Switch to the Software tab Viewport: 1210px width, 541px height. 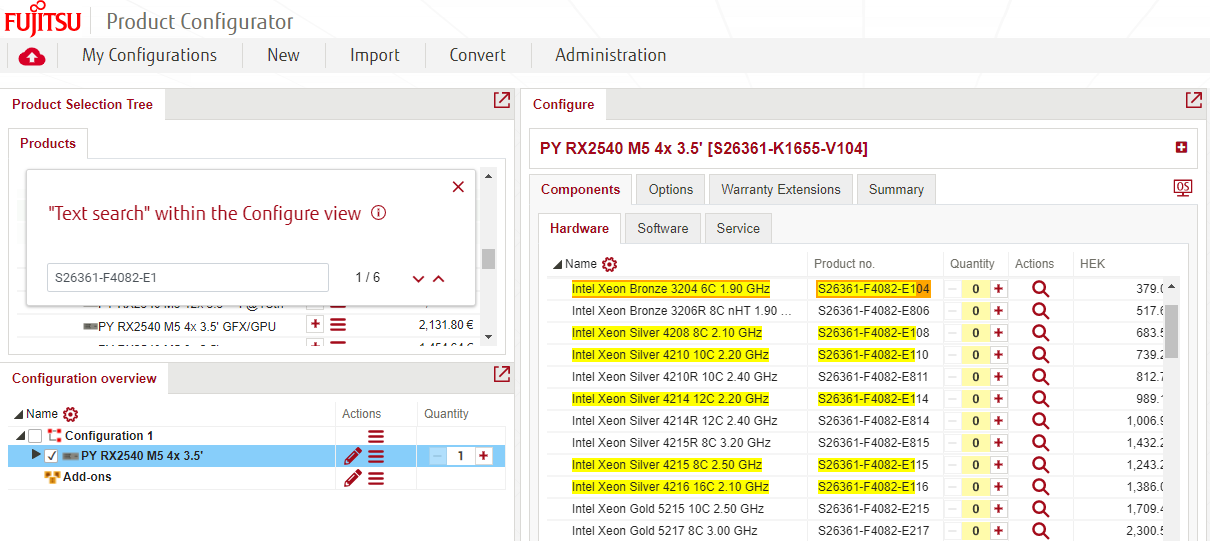coord(663,228)
